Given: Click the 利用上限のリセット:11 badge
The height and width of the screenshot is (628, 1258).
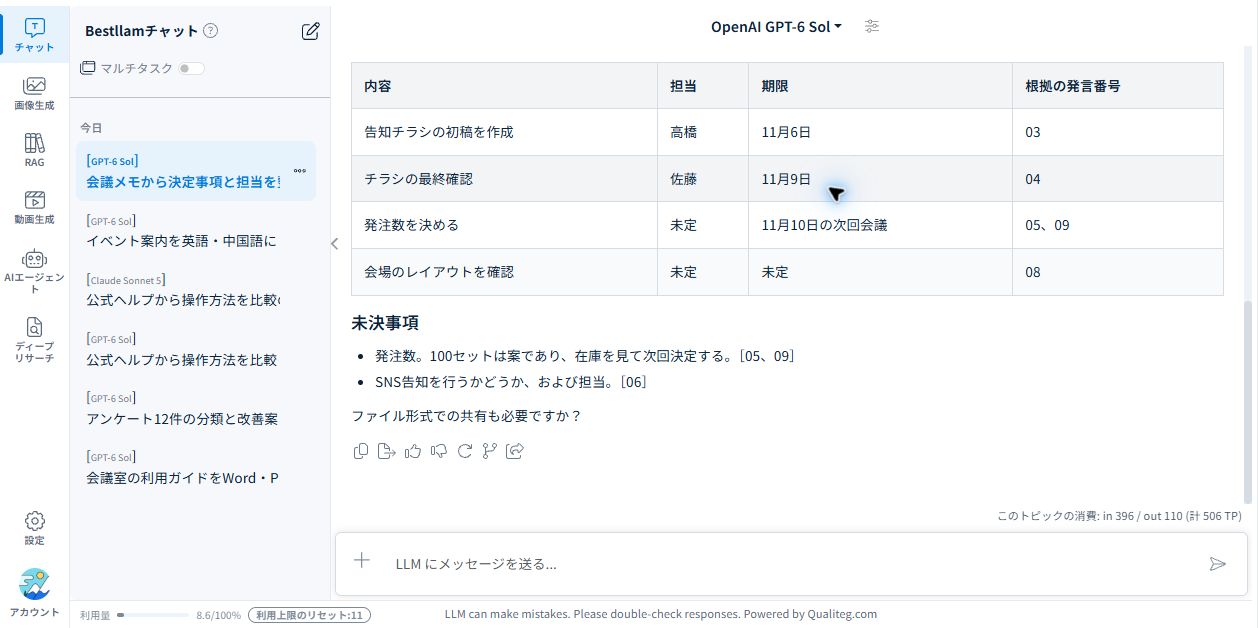Looking at the screenshot, I should click(309, 615).
